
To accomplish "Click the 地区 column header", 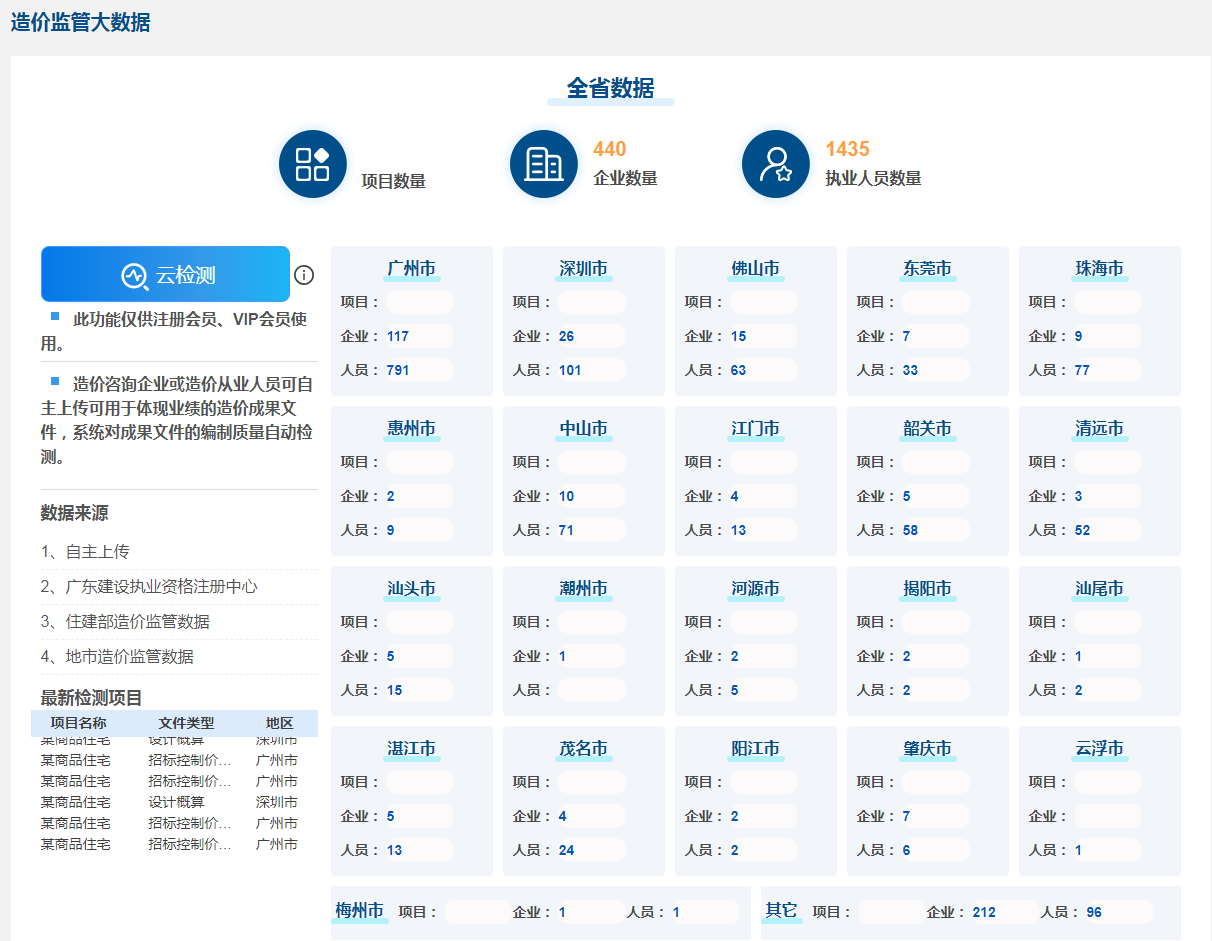I will [279, 723].
